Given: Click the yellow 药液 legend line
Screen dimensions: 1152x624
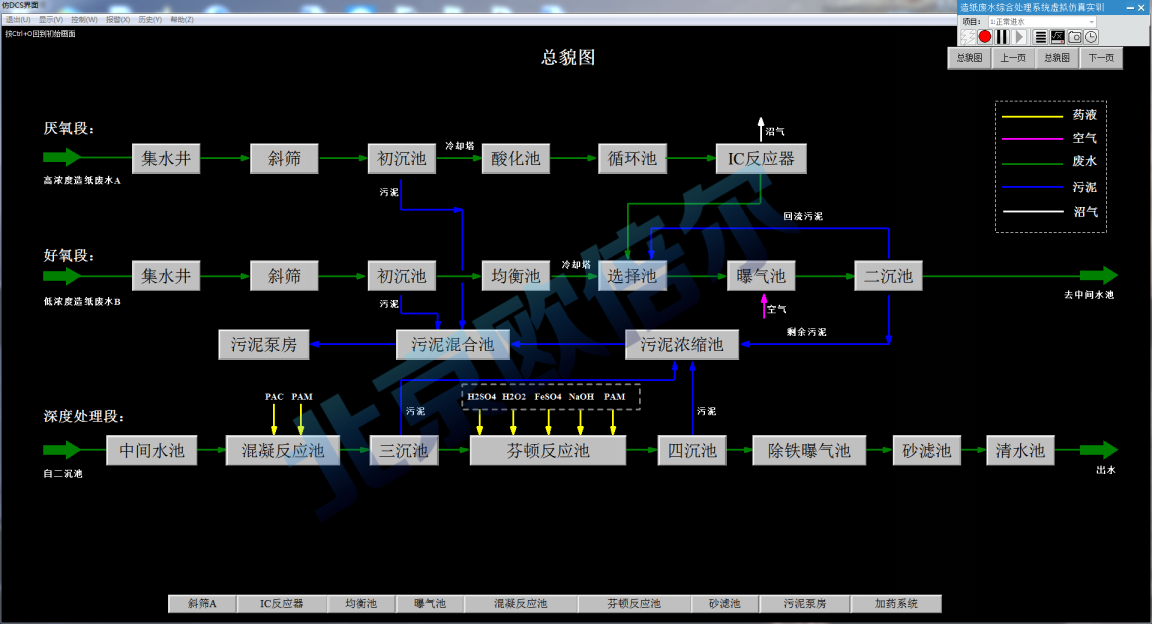Looking at the screenshot, I should tap(1032, 116).
